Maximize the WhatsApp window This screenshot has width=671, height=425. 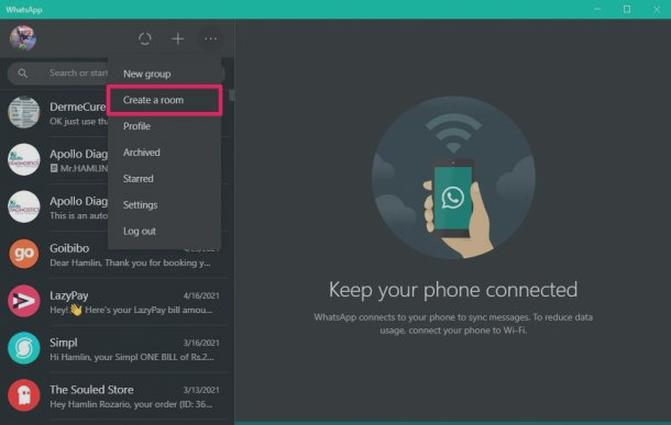click(627, 9)
